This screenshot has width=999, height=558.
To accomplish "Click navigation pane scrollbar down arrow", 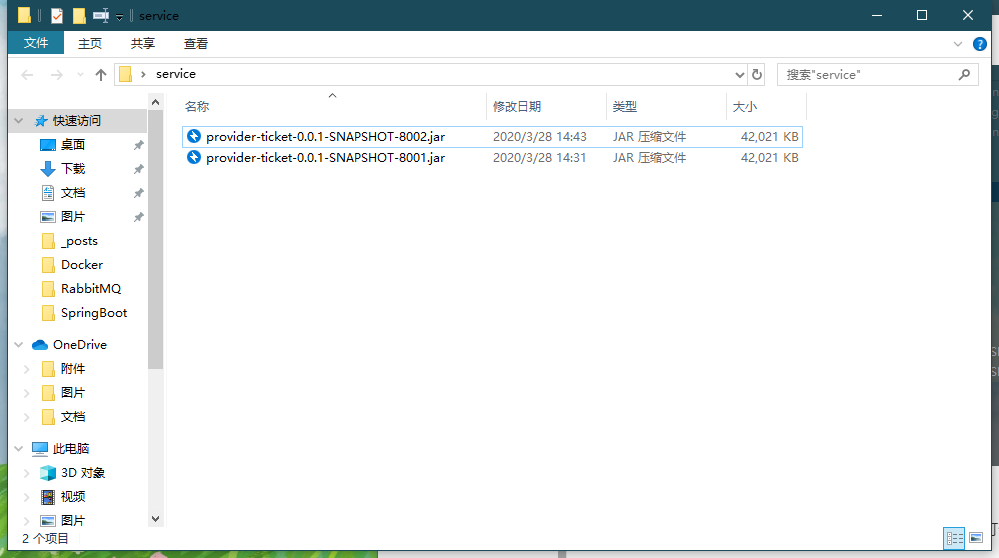I will click(155, 518).
